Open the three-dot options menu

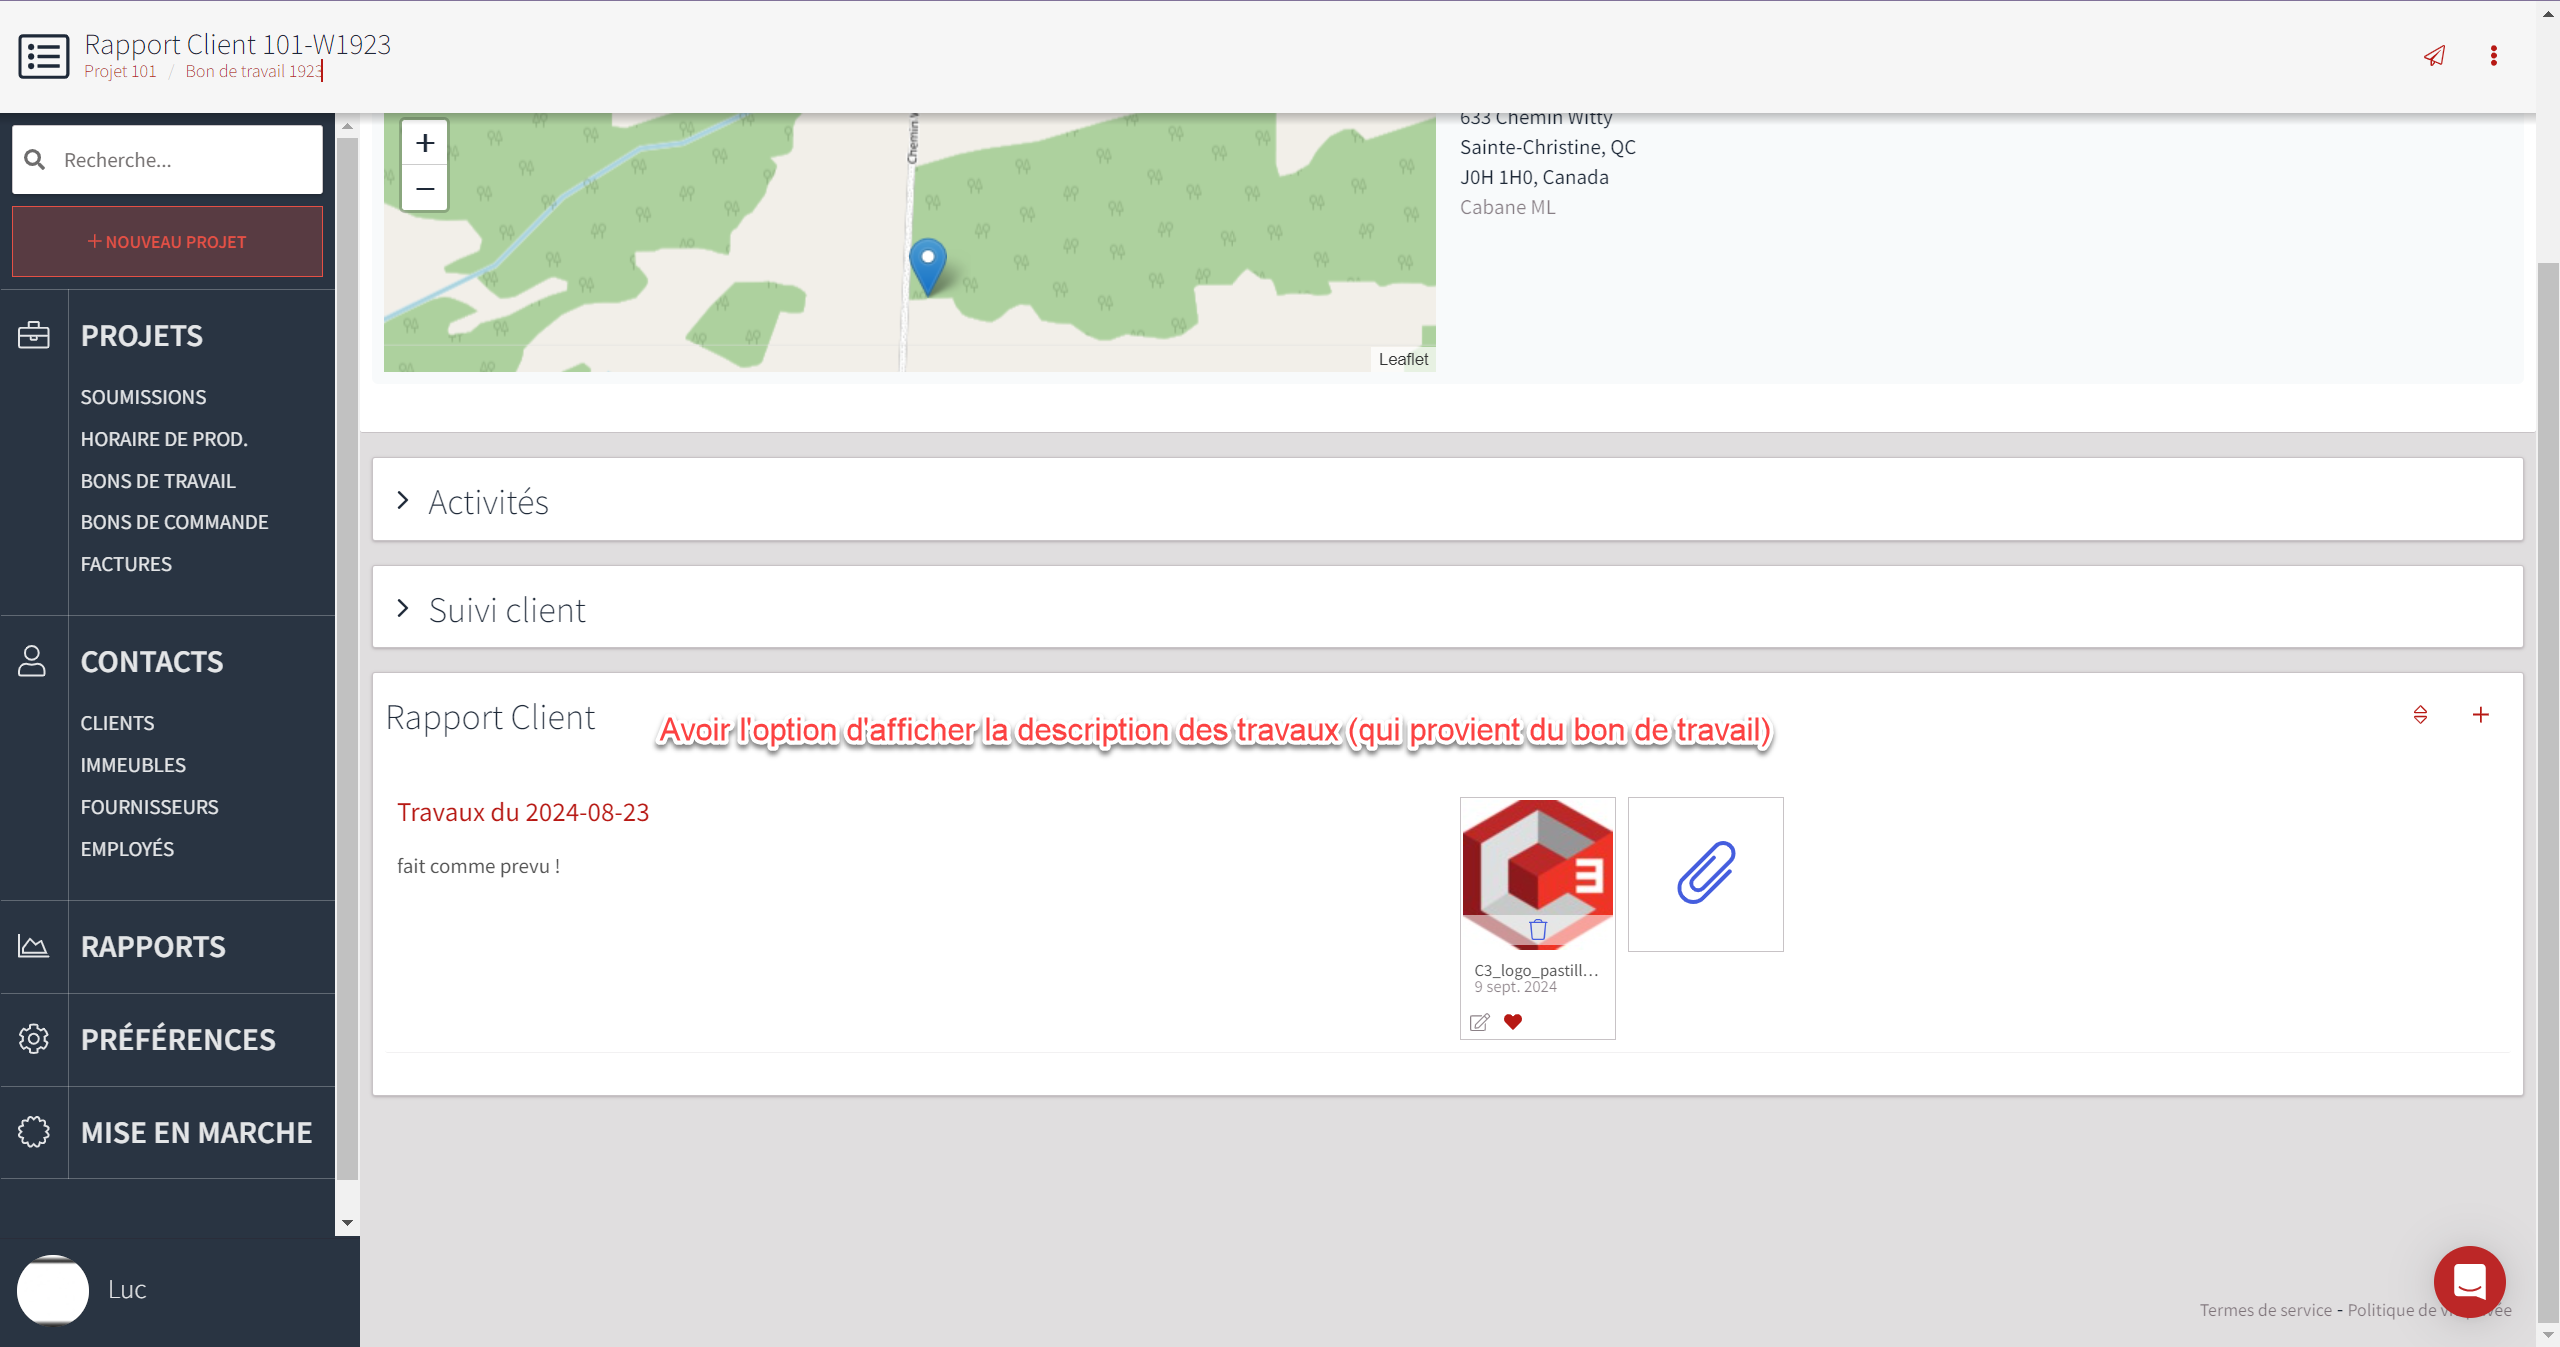coord(2493,56)
